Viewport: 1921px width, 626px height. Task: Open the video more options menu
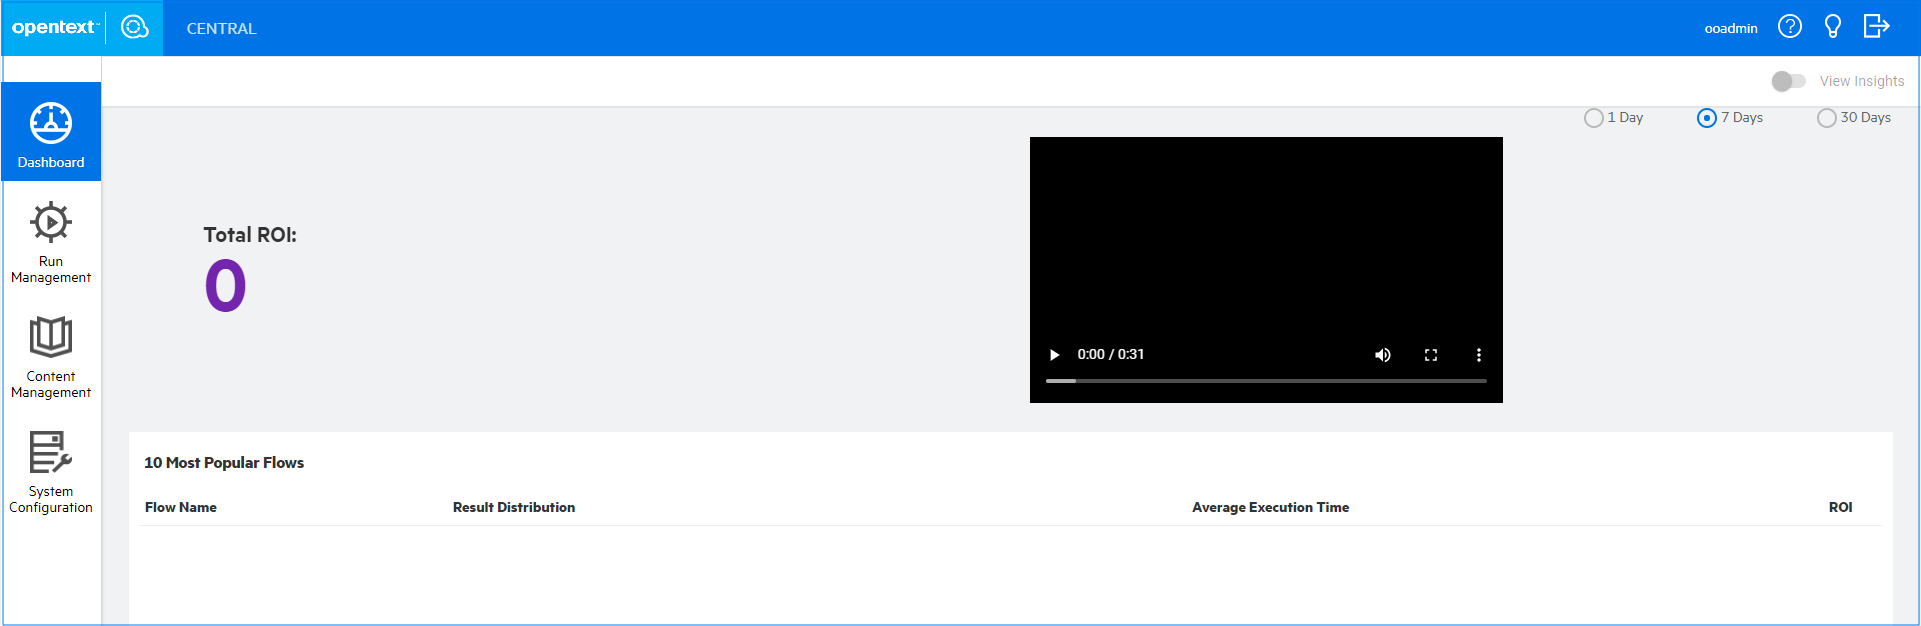1478,355
